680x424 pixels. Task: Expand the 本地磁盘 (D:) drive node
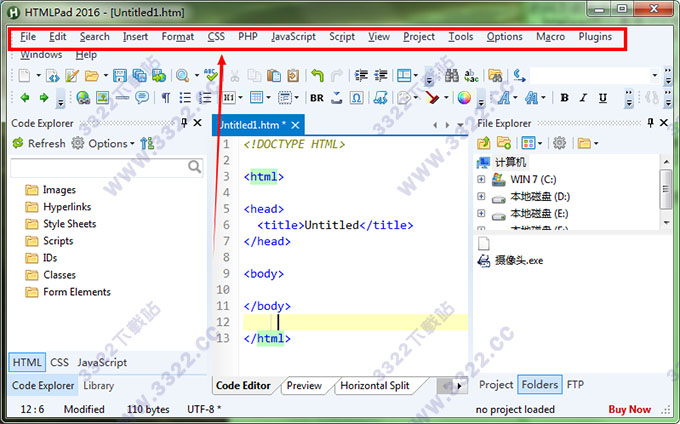481,196
